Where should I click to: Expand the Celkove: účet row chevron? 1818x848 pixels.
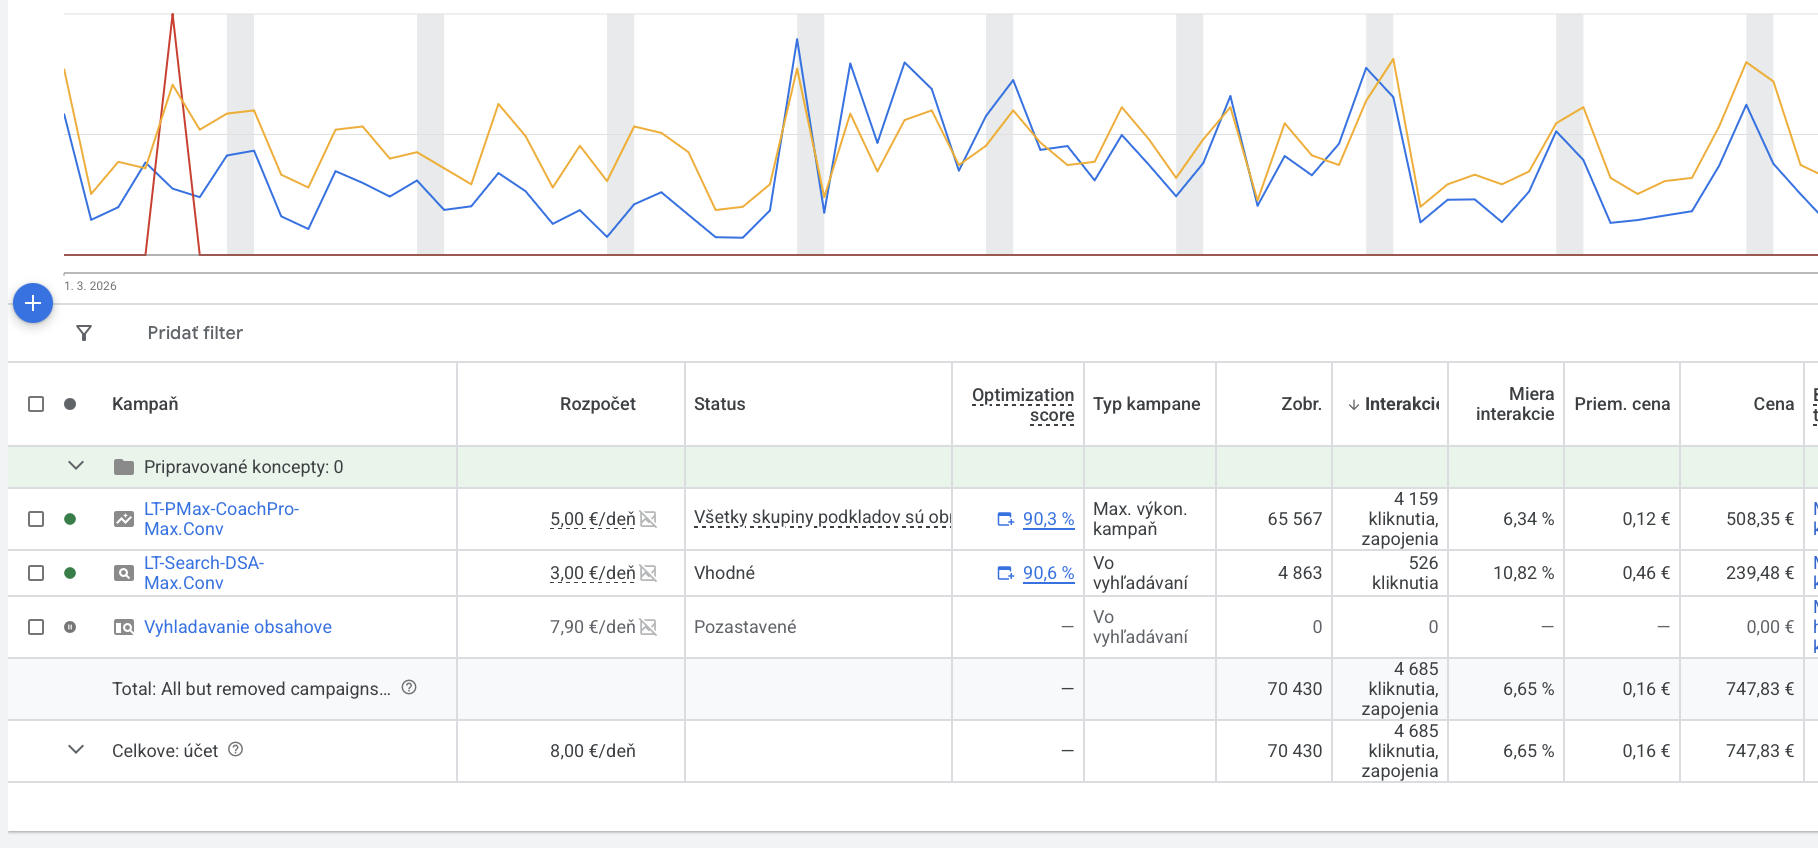point(76,750)
